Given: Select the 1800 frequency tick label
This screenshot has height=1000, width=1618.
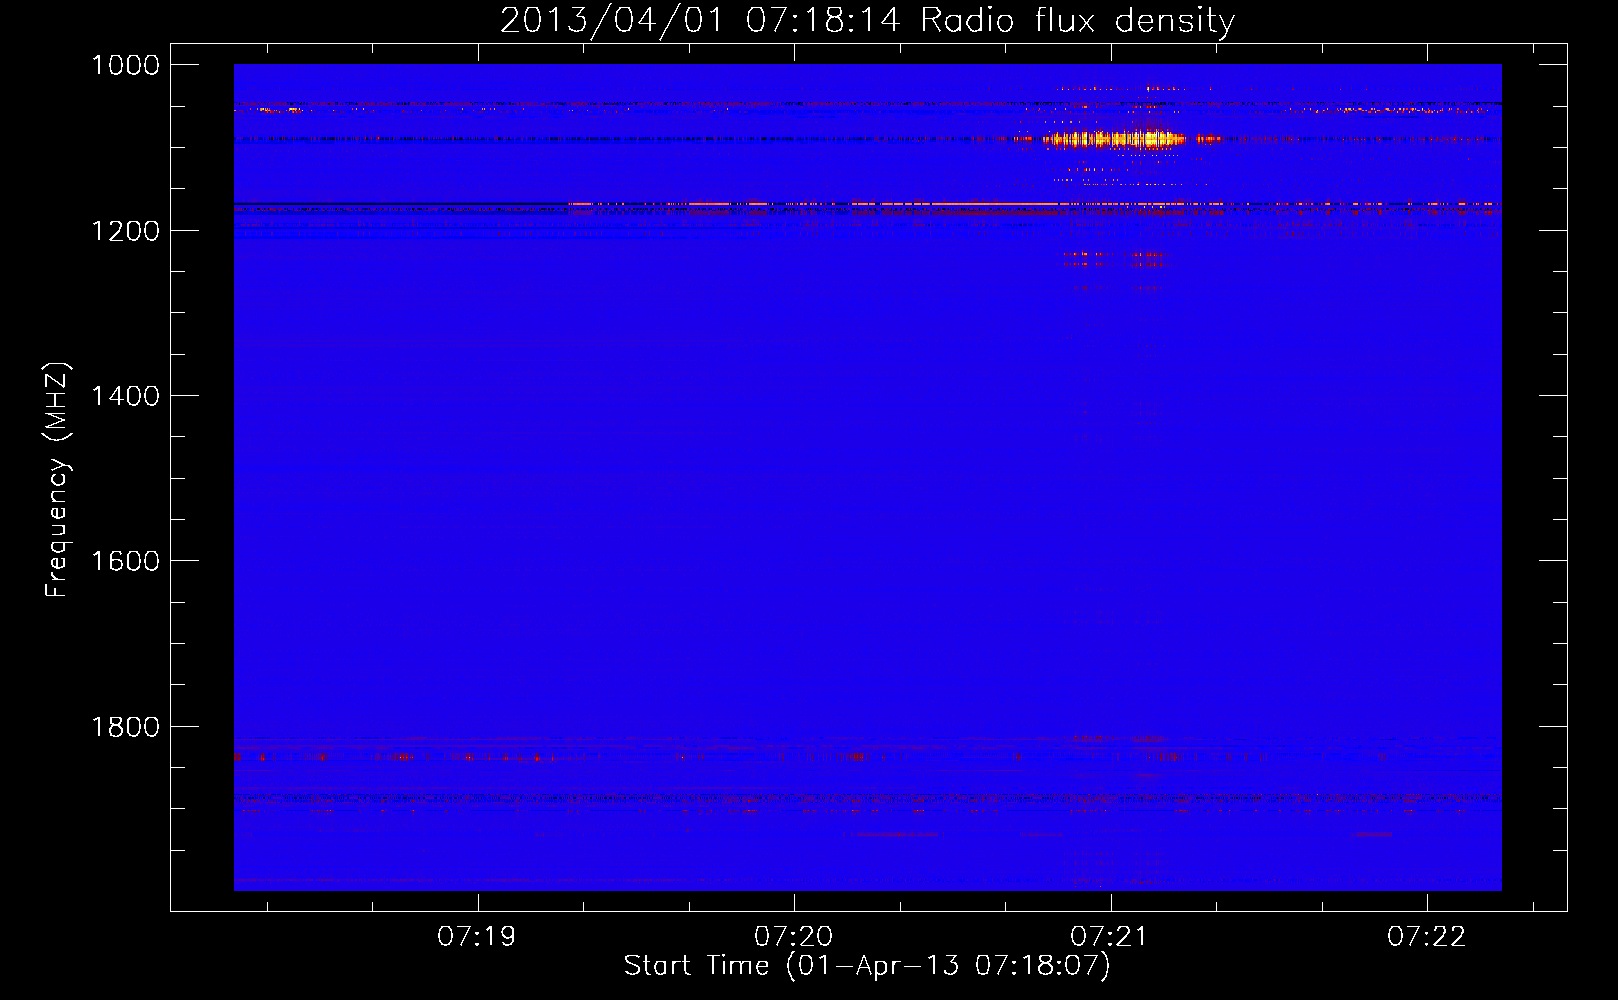Looking at the screenshot, I should (125, 727).
